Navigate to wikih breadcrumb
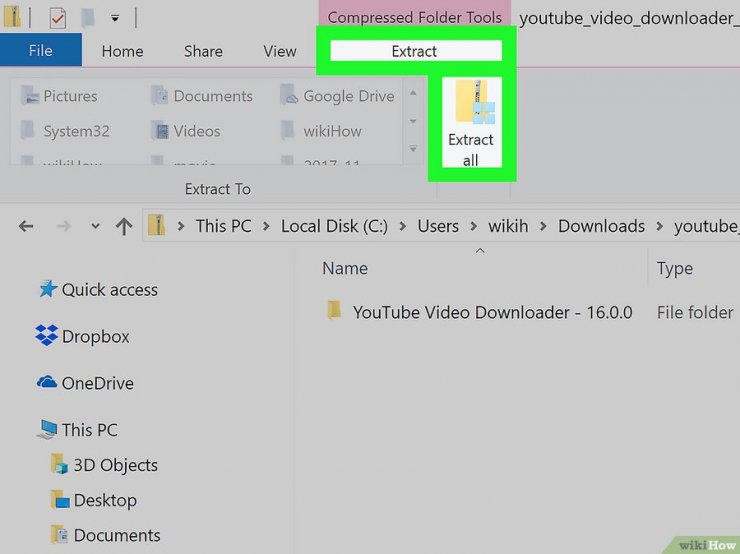Image resolution: width=740 pixels, height=554 pixels. (508, 226)
